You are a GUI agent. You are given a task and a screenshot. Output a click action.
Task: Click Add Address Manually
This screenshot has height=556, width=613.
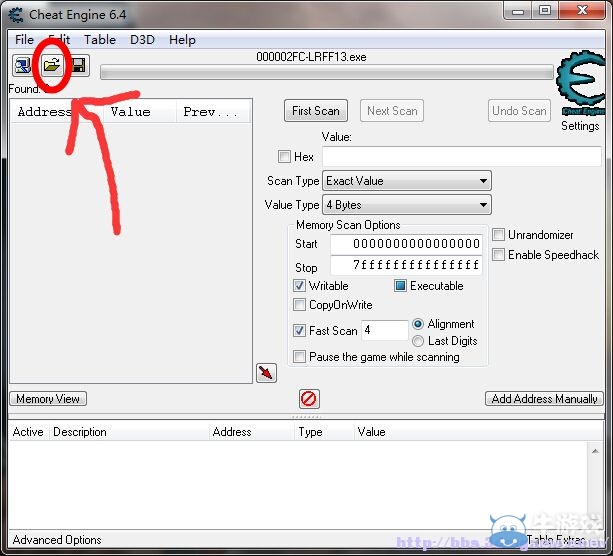click(x=544, y=399)
